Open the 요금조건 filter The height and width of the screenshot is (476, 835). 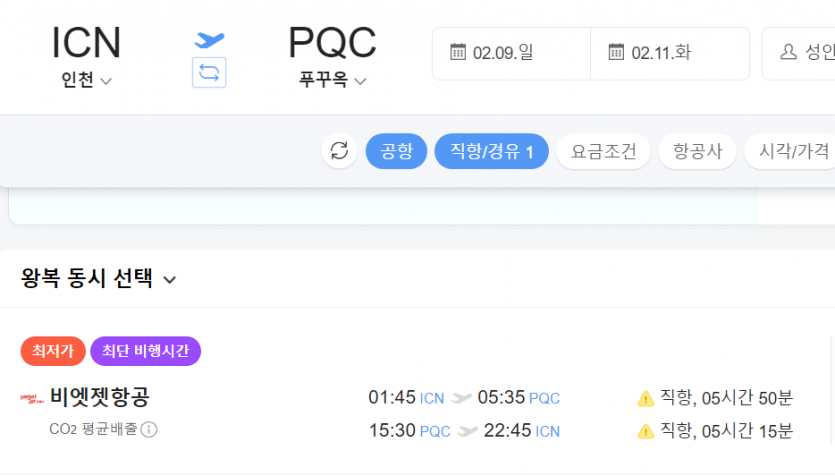tap(603, 151)
